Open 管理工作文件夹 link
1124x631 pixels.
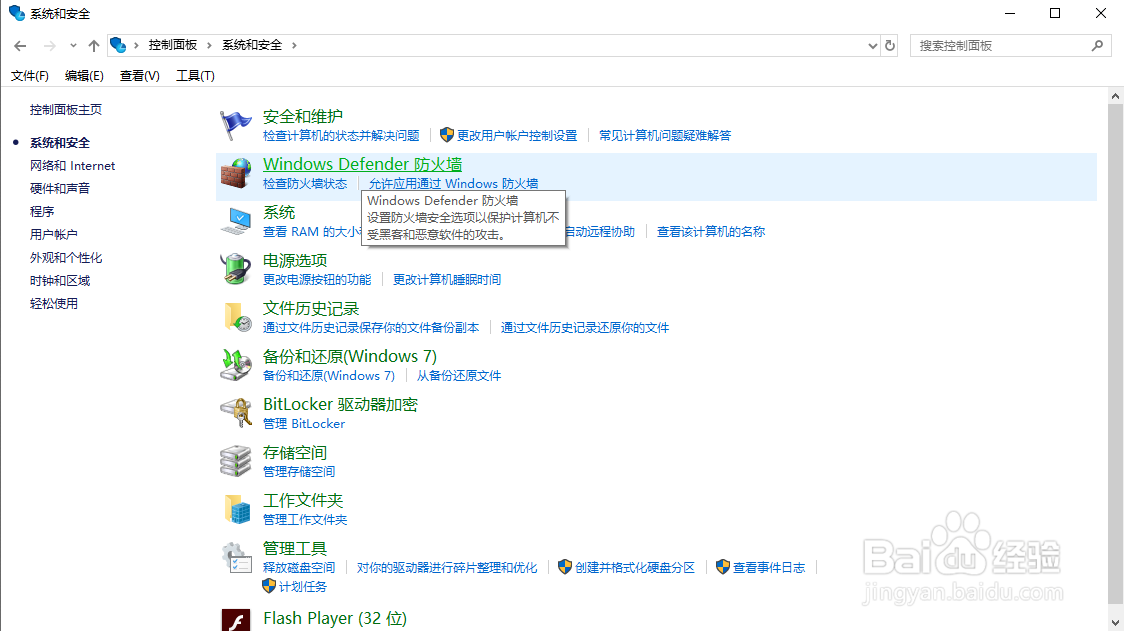305,520
